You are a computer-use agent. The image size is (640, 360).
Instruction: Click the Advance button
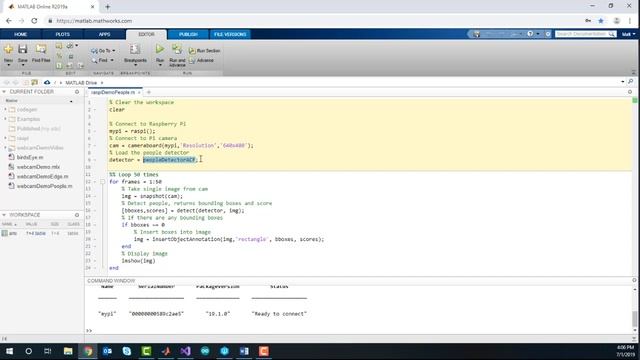click(x=201, y=60)
